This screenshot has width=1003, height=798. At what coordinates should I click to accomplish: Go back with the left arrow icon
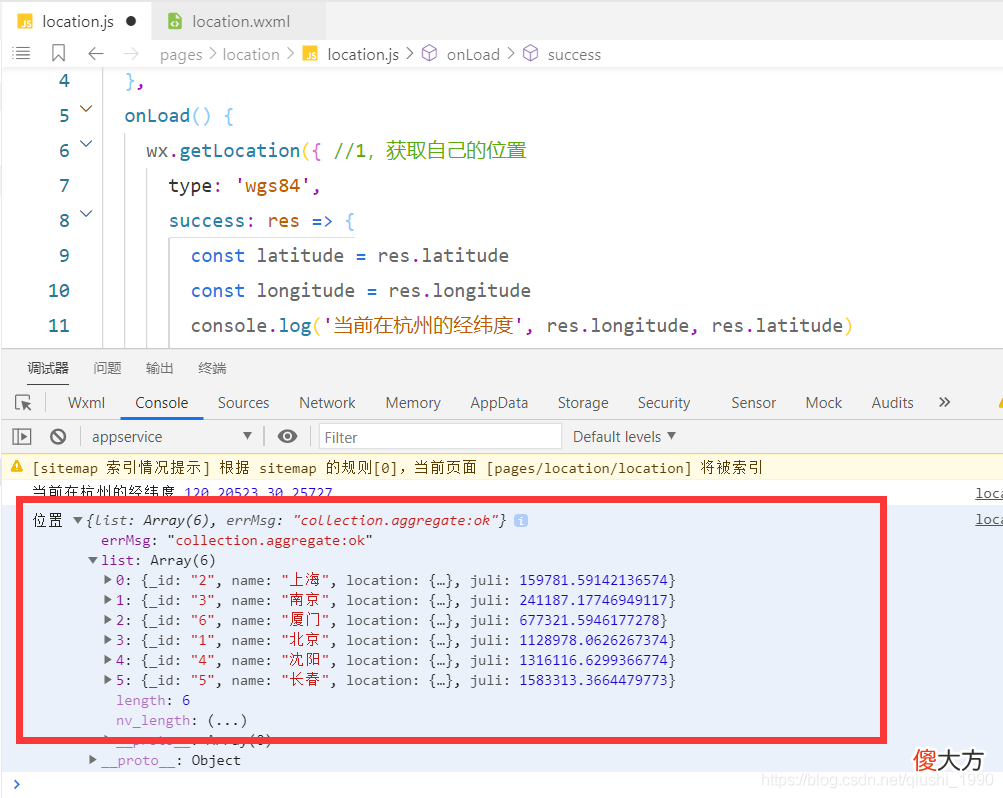(96, 54)
